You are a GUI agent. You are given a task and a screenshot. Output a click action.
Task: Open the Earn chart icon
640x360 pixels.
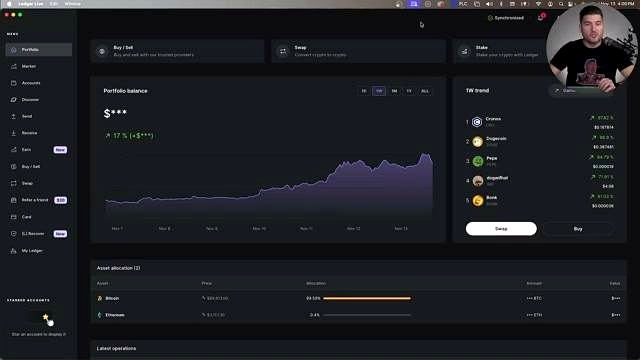click(13, 150)
